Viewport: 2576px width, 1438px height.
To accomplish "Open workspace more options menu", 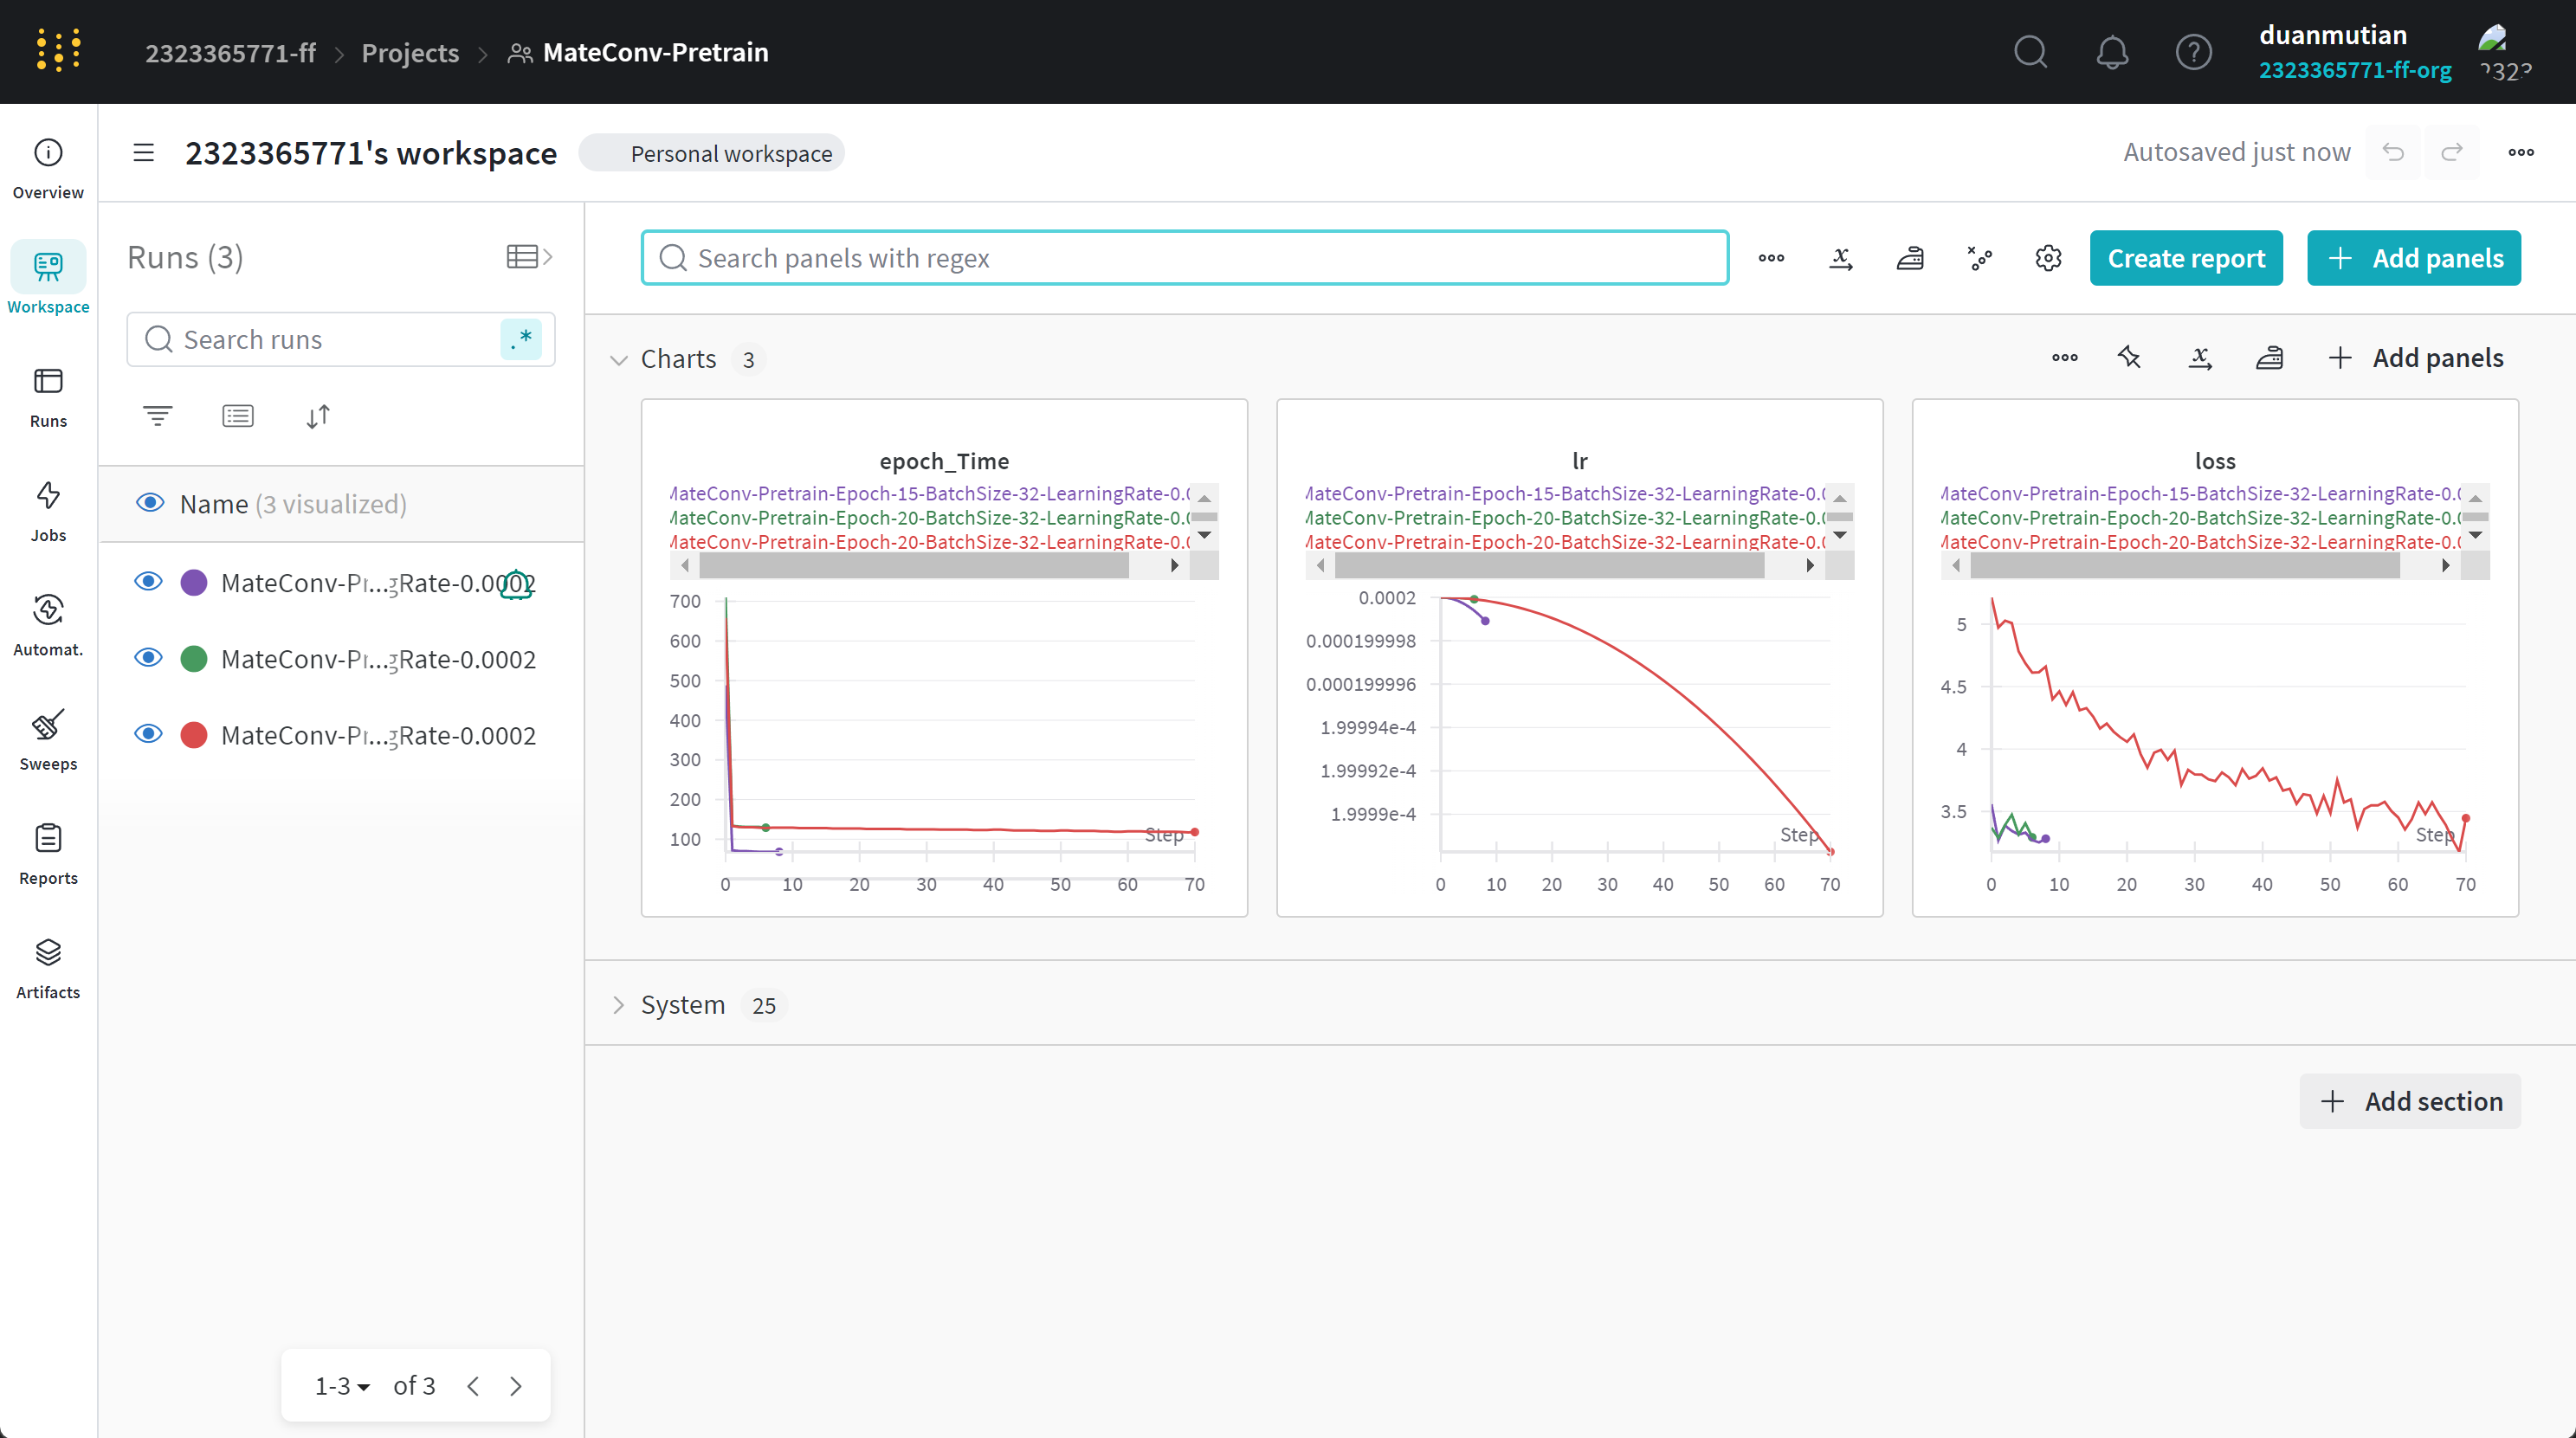I will [x=2521, y=152].
